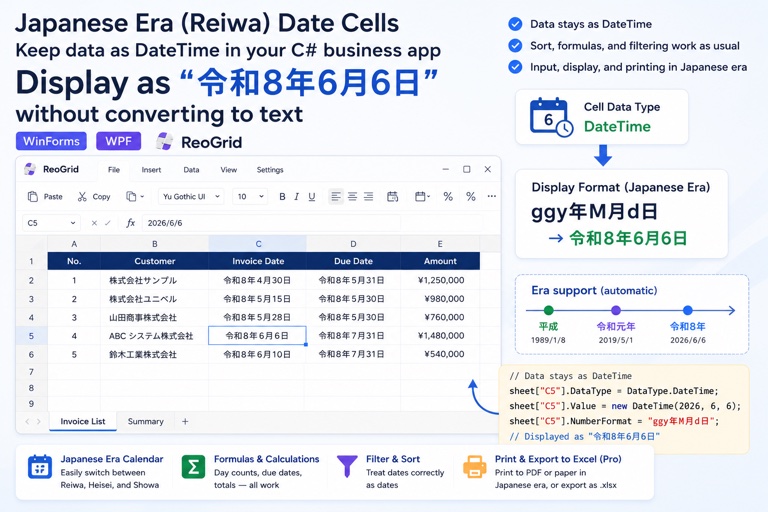Click the second percent icon
The image size is (768, 512).
pyautogui.click(x=471, y=196)
